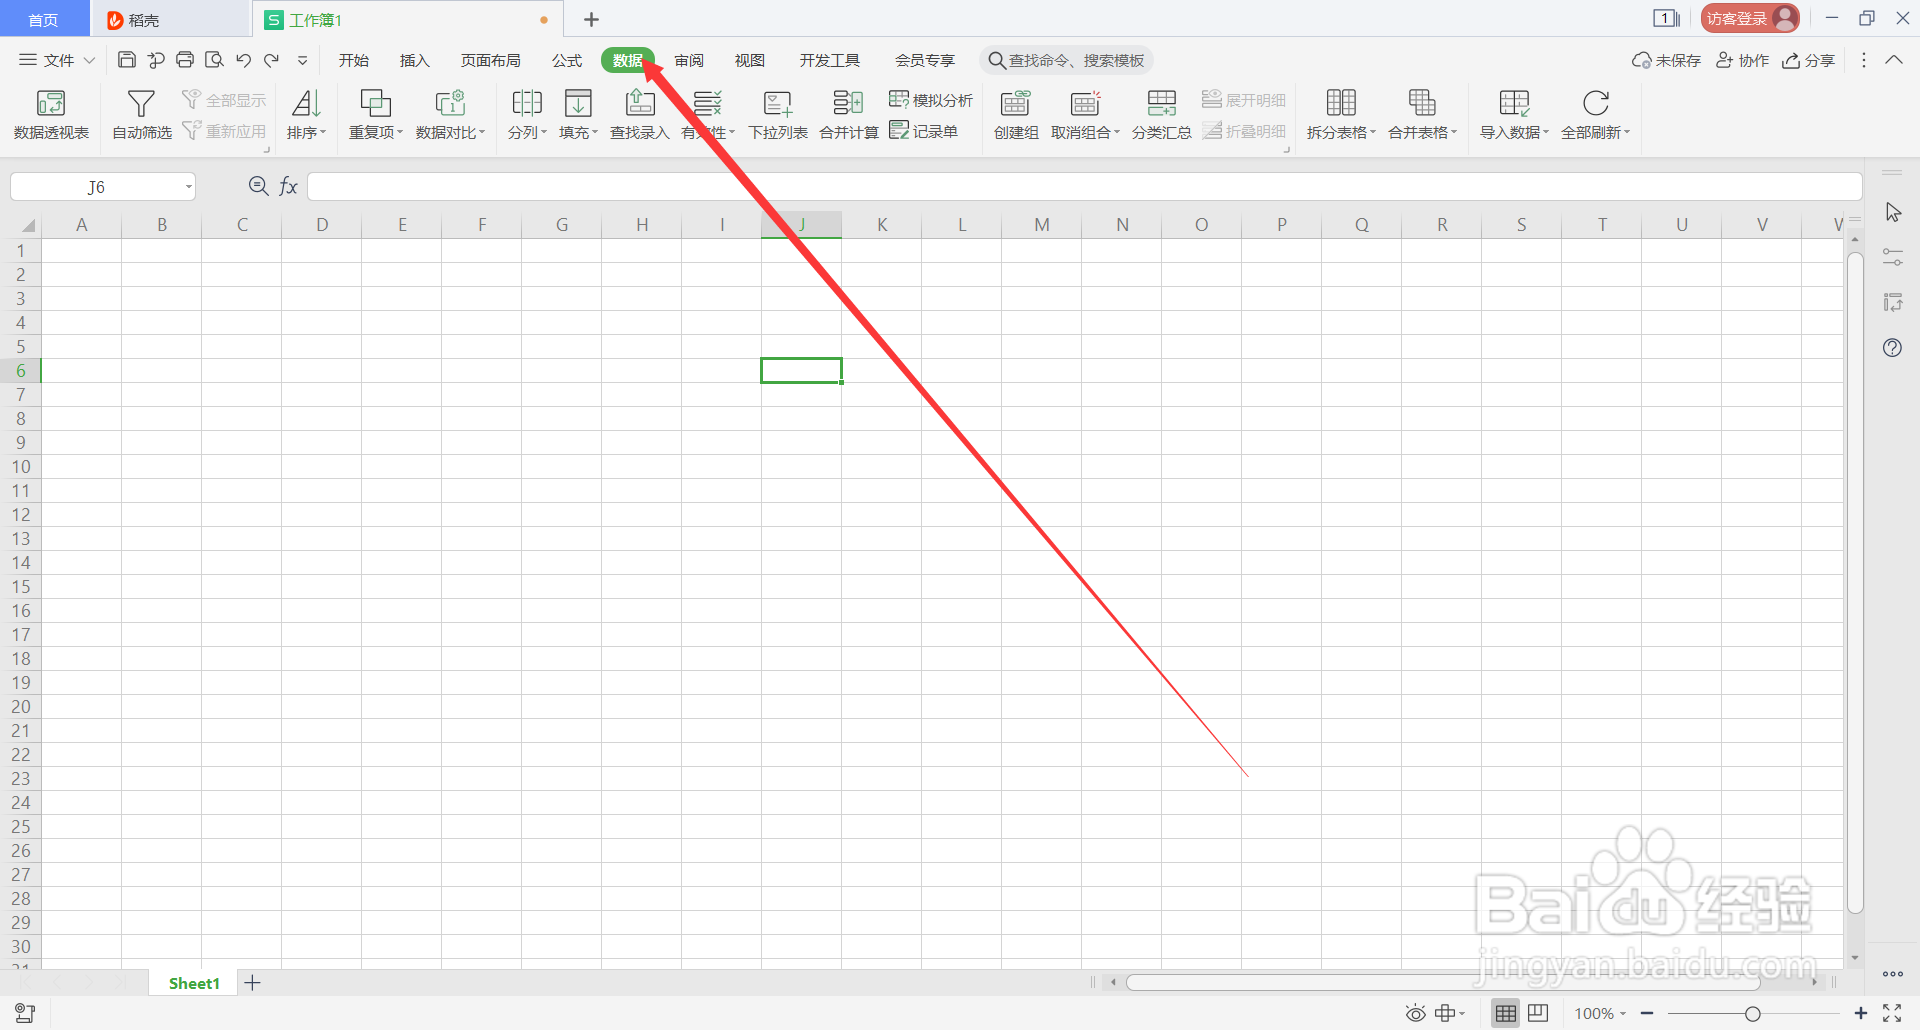Open Data Compare (数据对比) tool
The image size is (1920, 1030).
(x=450, y=114)
